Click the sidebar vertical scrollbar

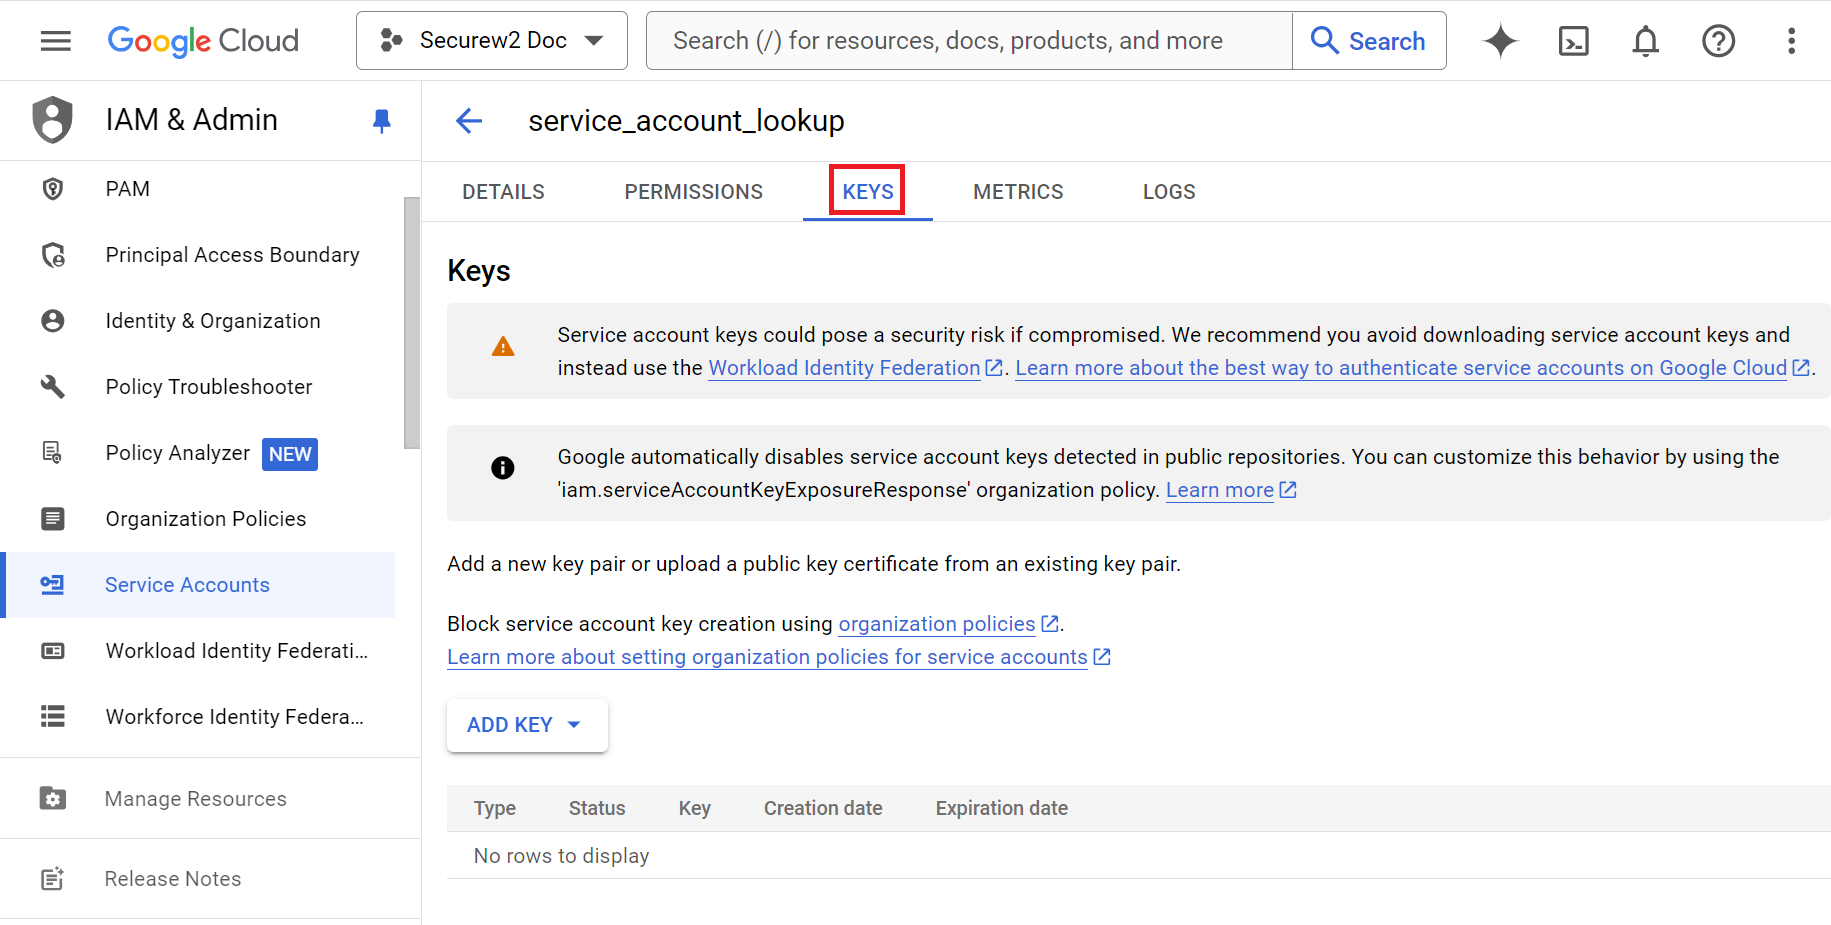coord(411,322)
